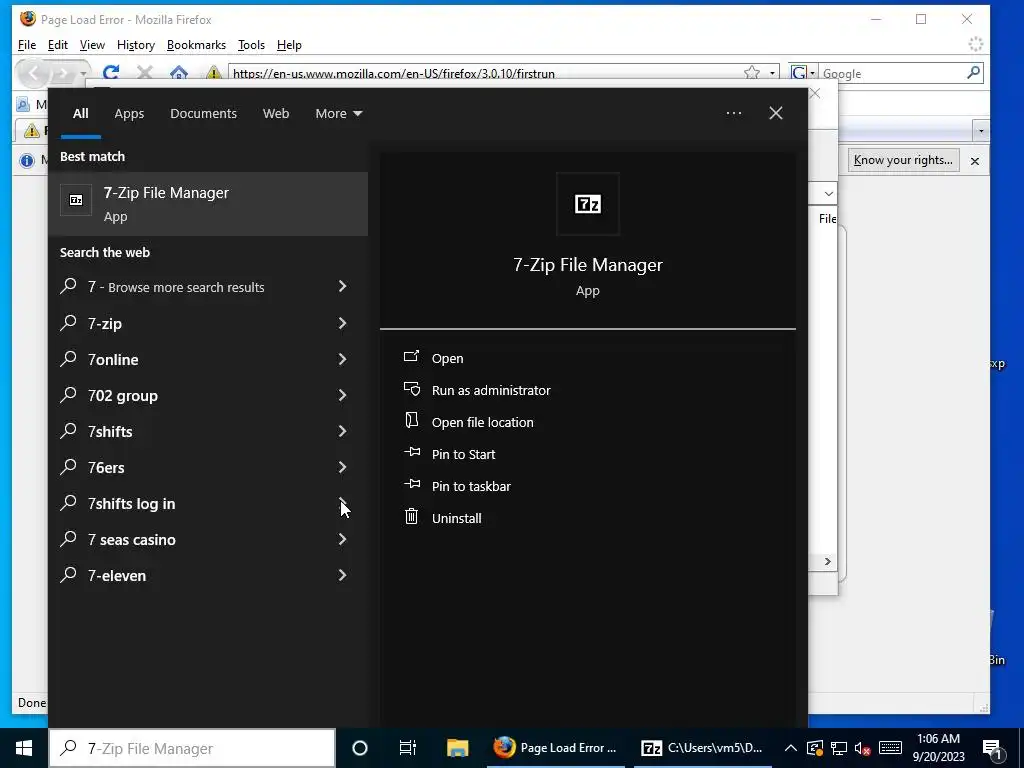Click Firefox Reload button in the toolbar
The height and width of the screenshot is (768, 1024).
point(111,73)
